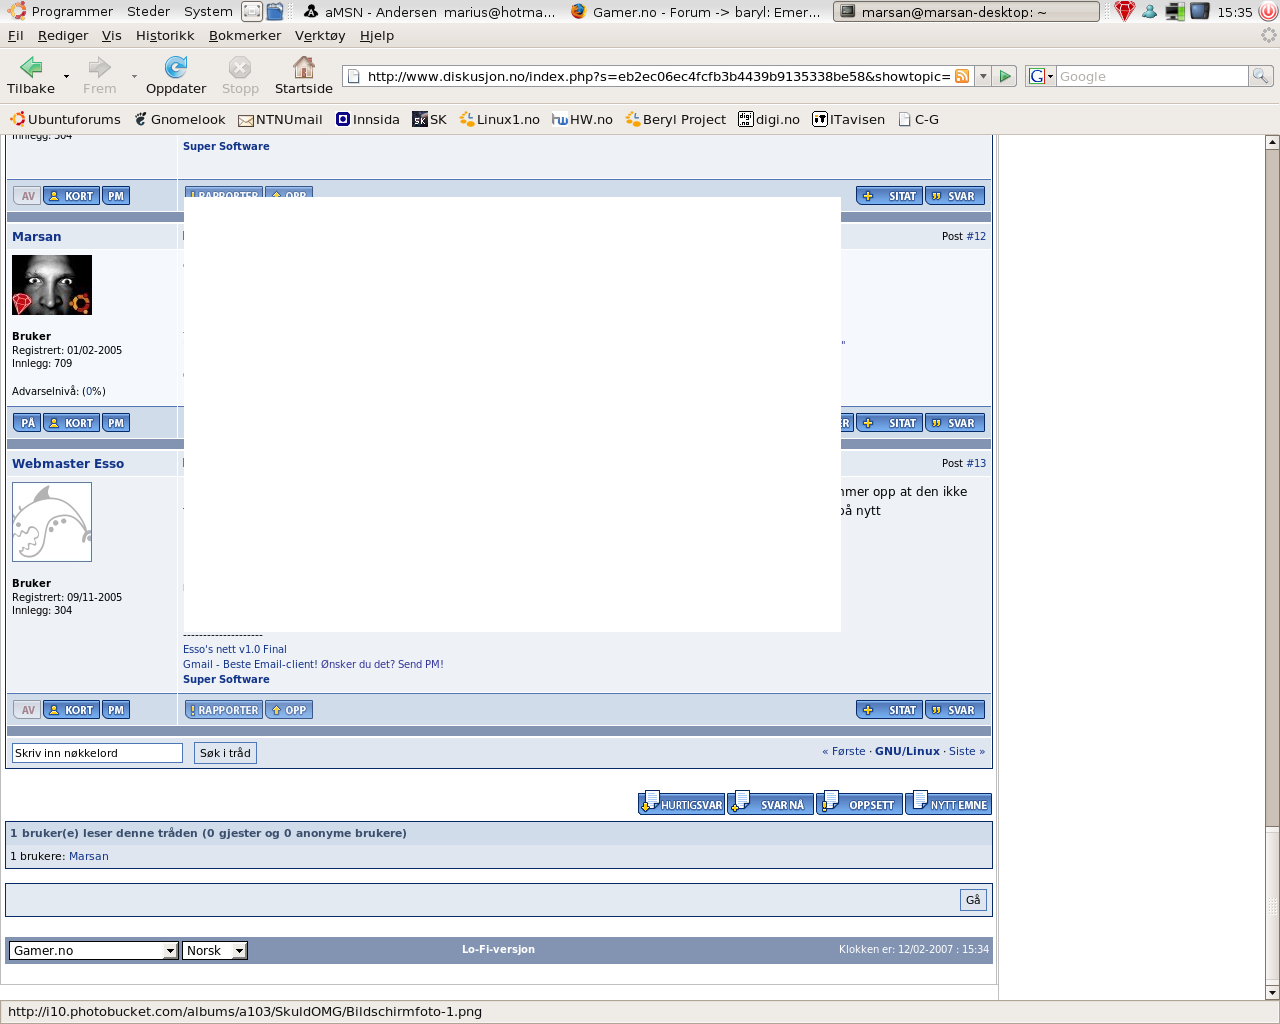This screenshot has width=1280, height=1024.
Task: Open the HW.no bookmark
Action: coord(582,119)
